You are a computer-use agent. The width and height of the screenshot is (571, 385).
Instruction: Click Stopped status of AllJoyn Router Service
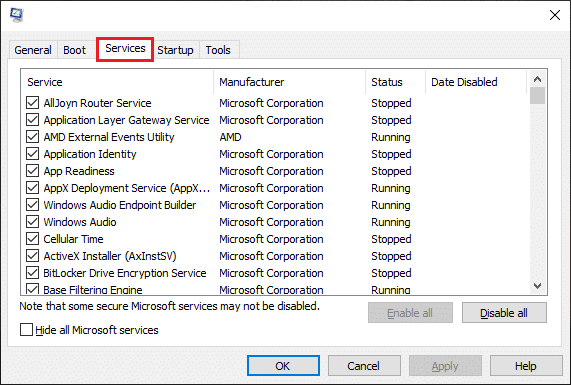point(391,103)
